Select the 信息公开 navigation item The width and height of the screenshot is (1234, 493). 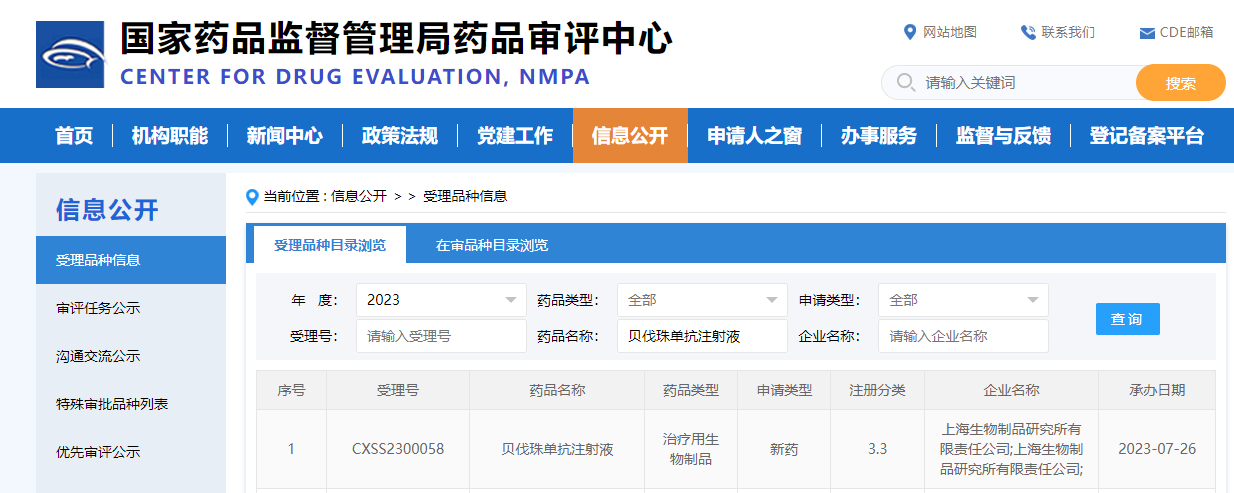[x=630, y=136]
